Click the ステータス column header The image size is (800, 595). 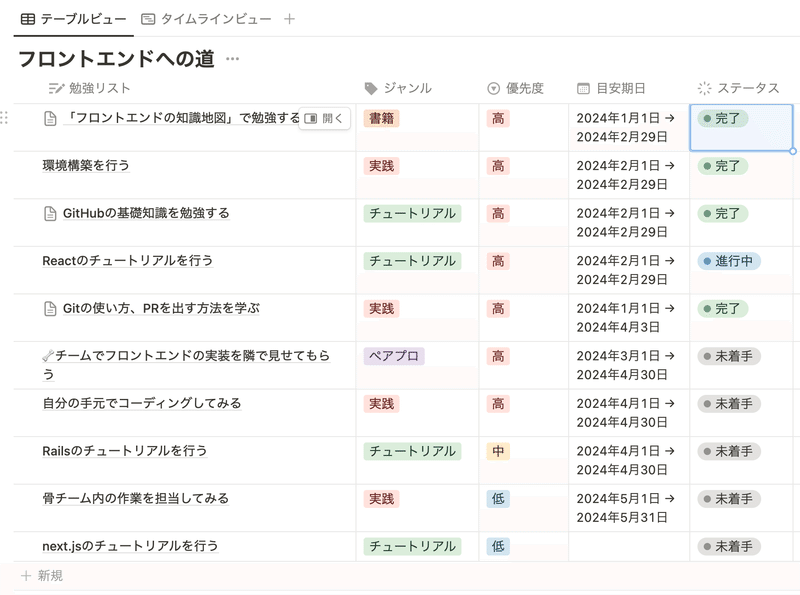click(x=739, y=88)
